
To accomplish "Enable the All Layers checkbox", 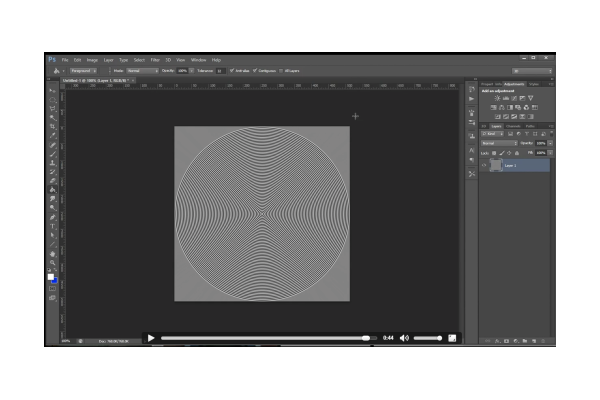I will point(281,71).
